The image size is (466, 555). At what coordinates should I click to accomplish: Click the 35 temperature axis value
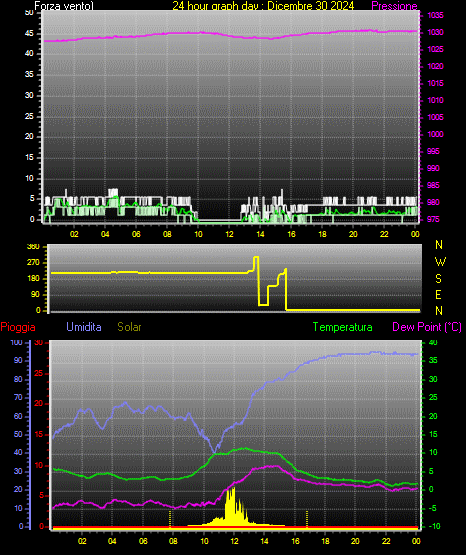(433, 360)
